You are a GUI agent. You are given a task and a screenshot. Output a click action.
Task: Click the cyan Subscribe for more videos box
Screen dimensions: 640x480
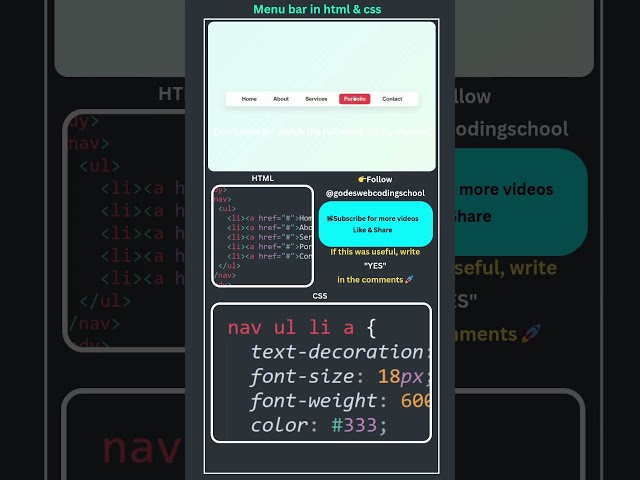click(x=376, y=224)
